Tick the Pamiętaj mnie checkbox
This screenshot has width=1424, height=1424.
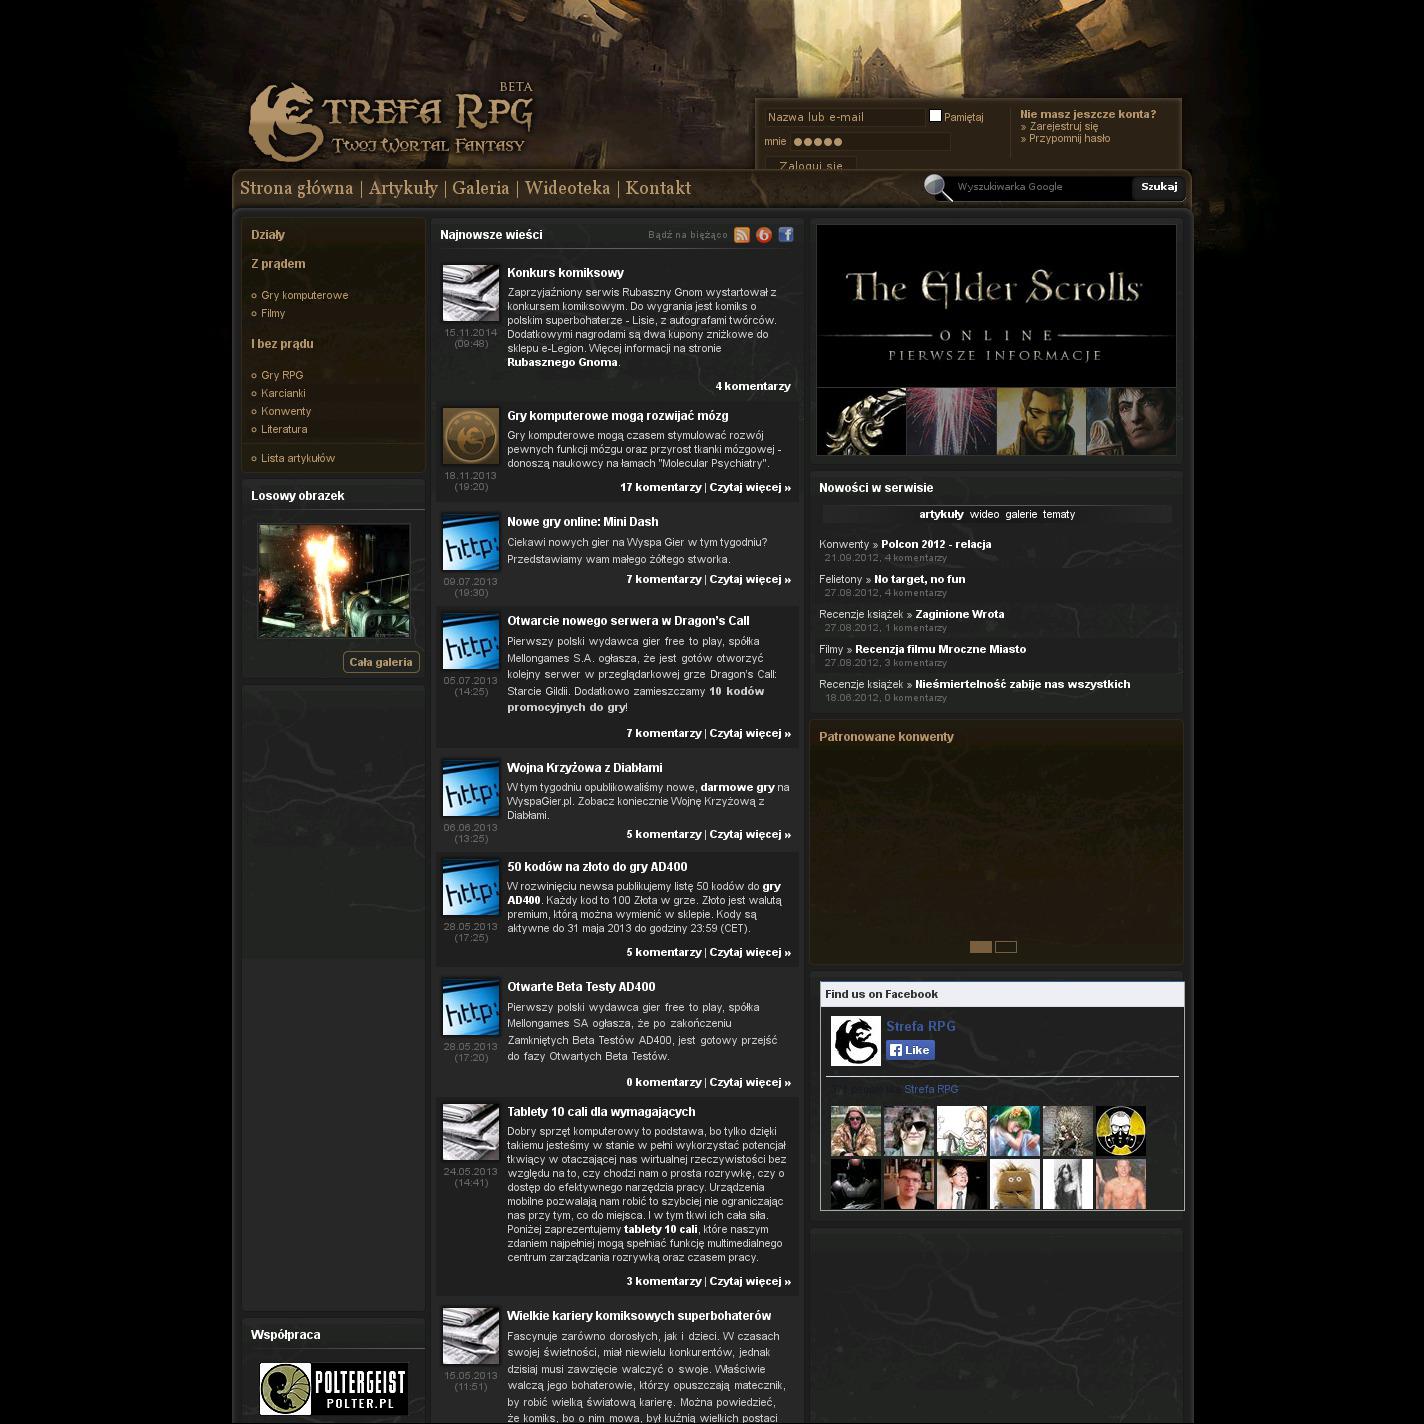(935, 116)
